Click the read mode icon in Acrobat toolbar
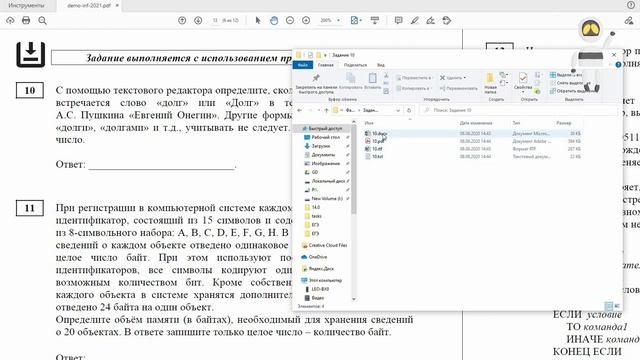This screenshot has width=640, height=360. [x=375, y=20]
